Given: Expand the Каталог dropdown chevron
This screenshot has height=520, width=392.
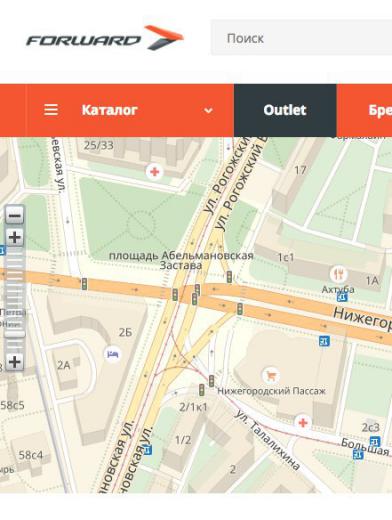Looking at the screenshot, I should 208,110.
